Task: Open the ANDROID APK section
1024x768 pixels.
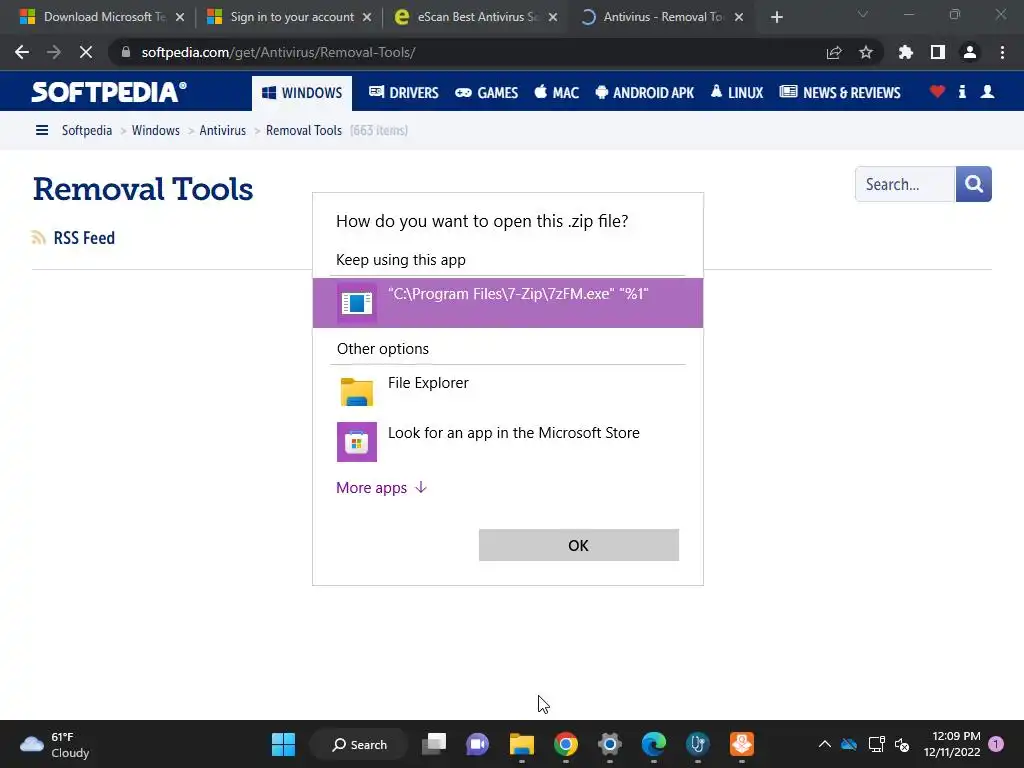Action: coord(645,93)
